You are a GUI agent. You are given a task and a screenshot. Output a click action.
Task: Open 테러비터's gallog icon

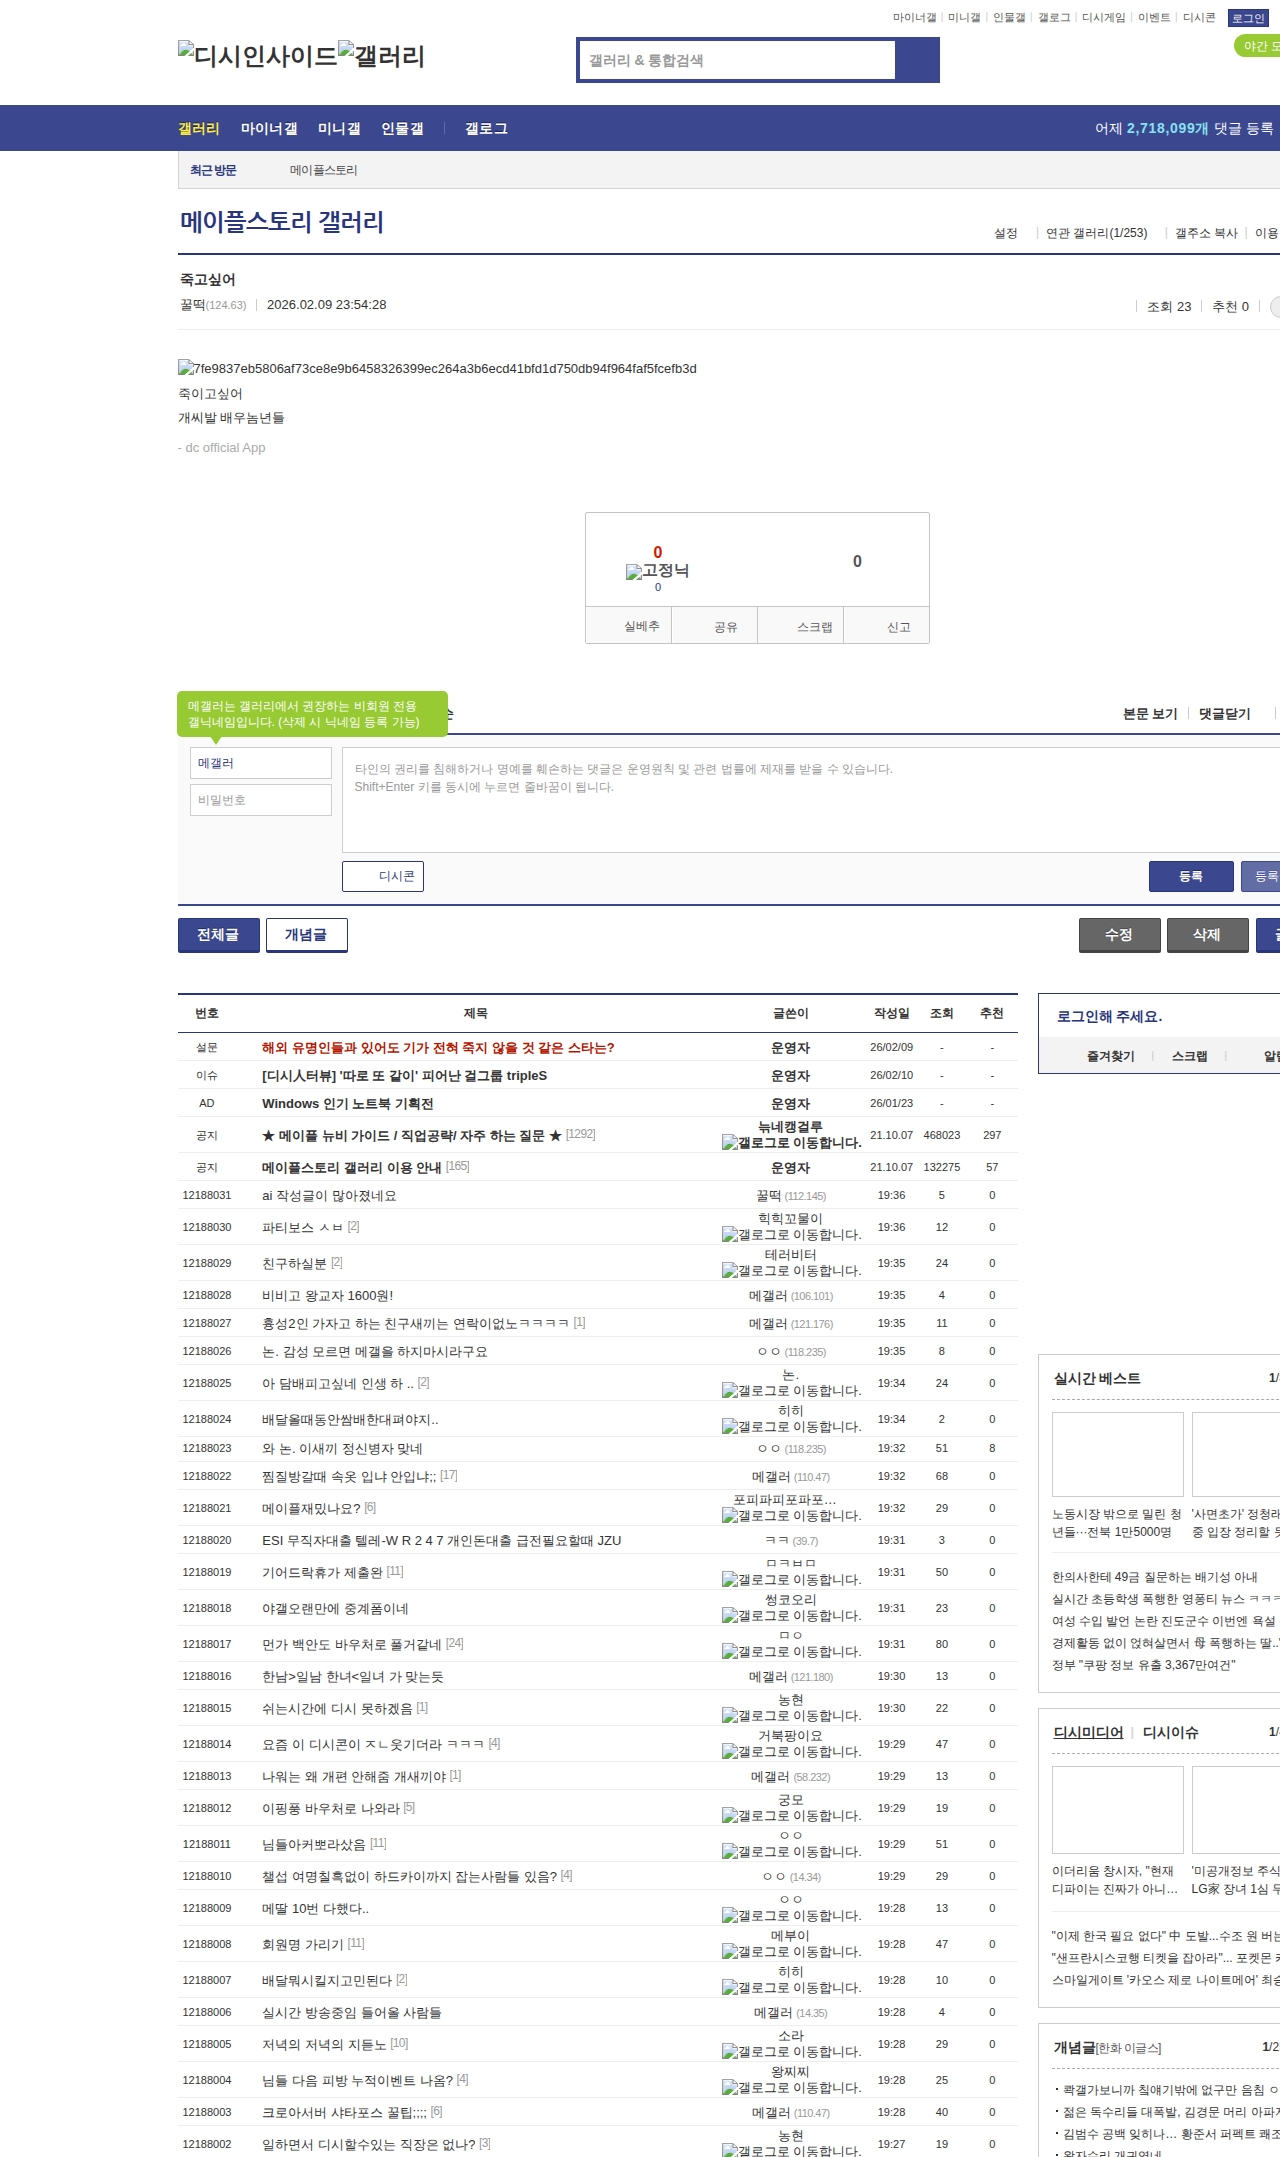(730, 1271)
